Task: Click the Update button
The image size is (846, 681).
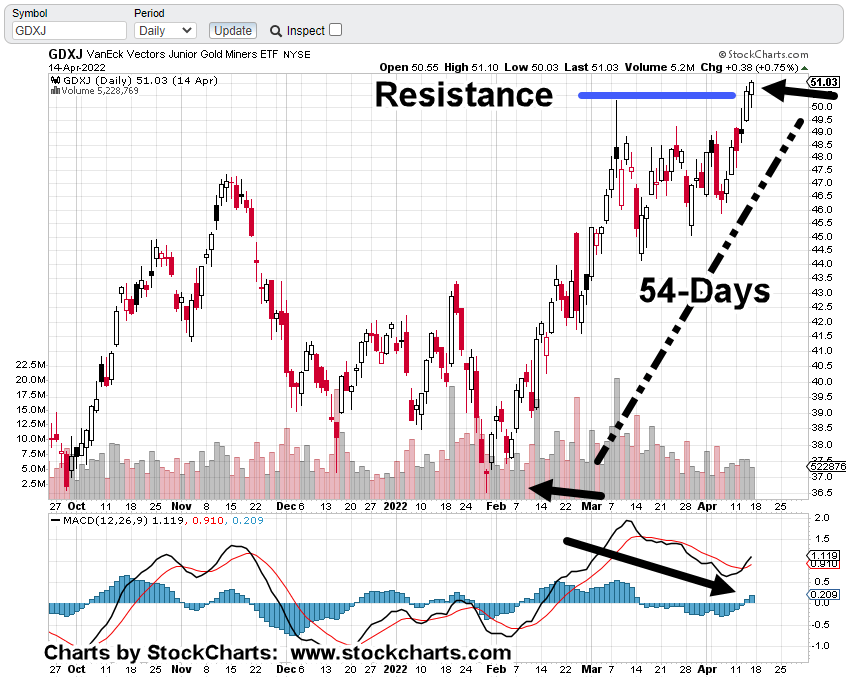Action: pos(233,31)
